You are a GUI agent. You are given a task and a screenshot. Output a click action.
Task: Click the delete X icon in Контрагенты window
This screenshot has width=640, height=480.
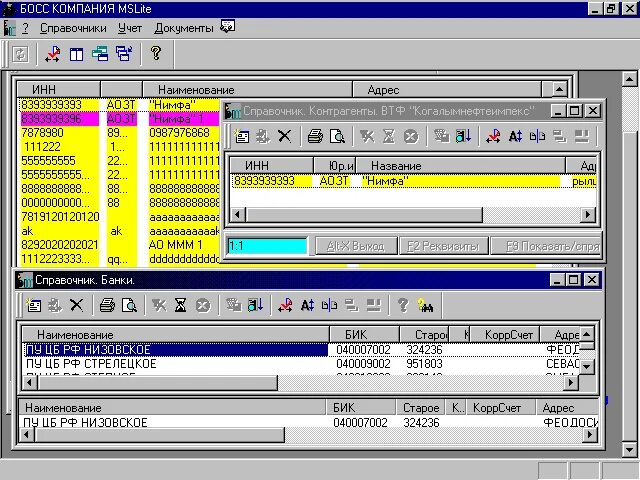[x=284, y=136]
